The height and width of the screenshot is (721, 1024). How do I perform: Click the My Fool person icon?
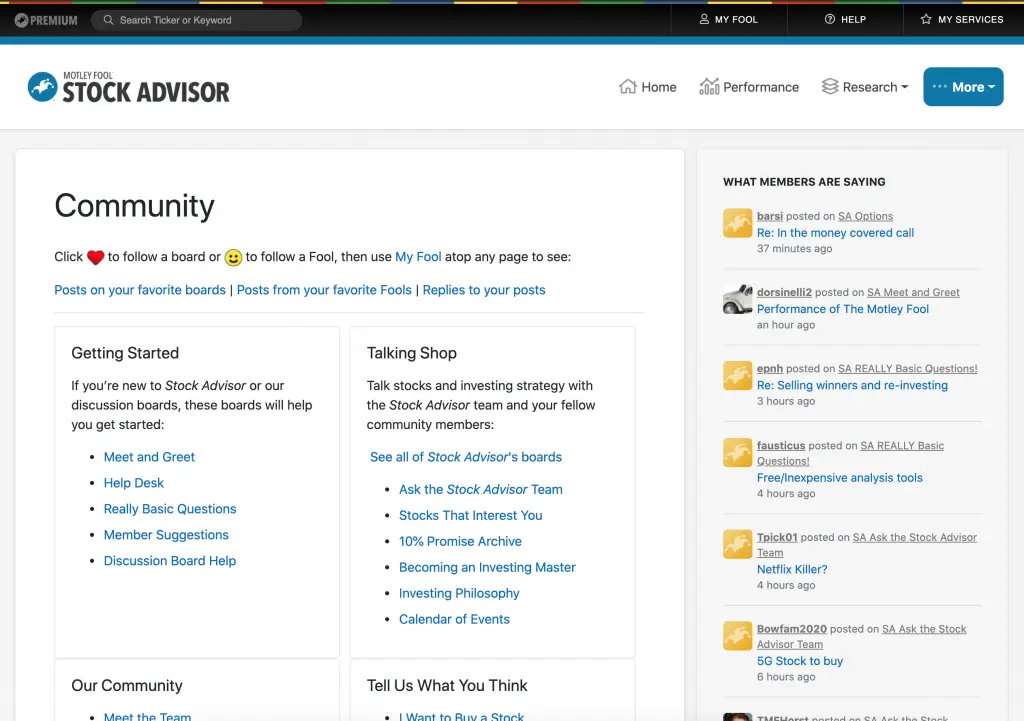click(x=704, y=20)
